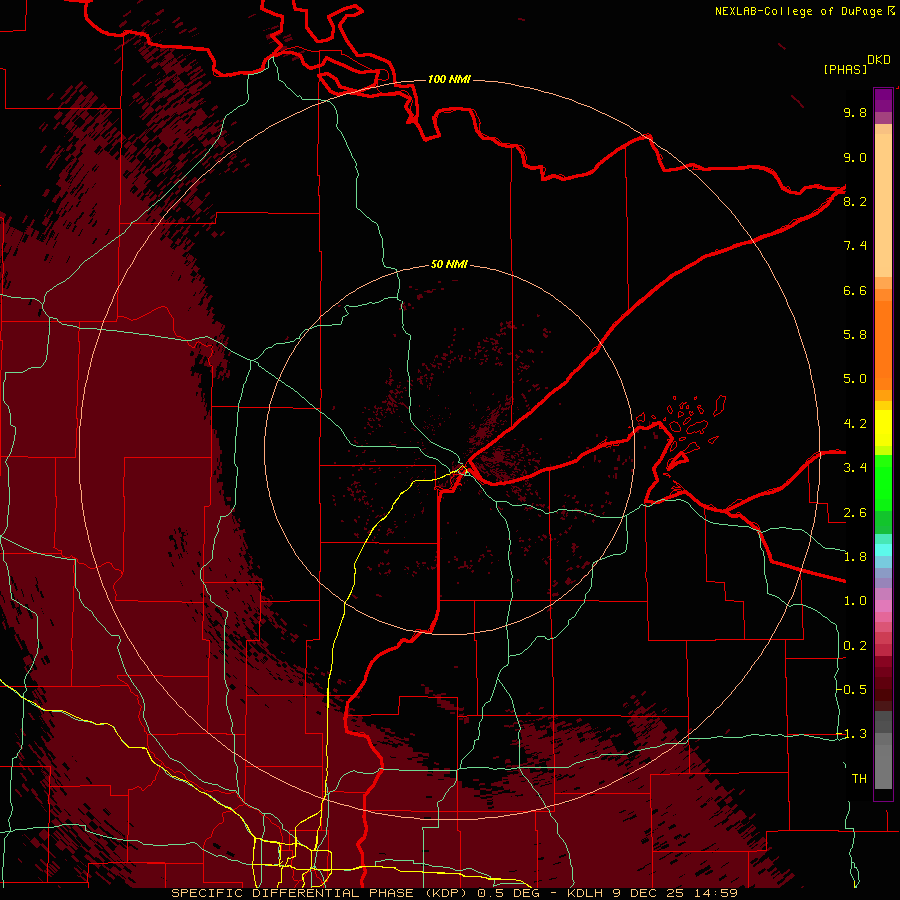Click the 8.2 scale value
The height and width of the screenshot is (900, 900).
click(855, 201)
